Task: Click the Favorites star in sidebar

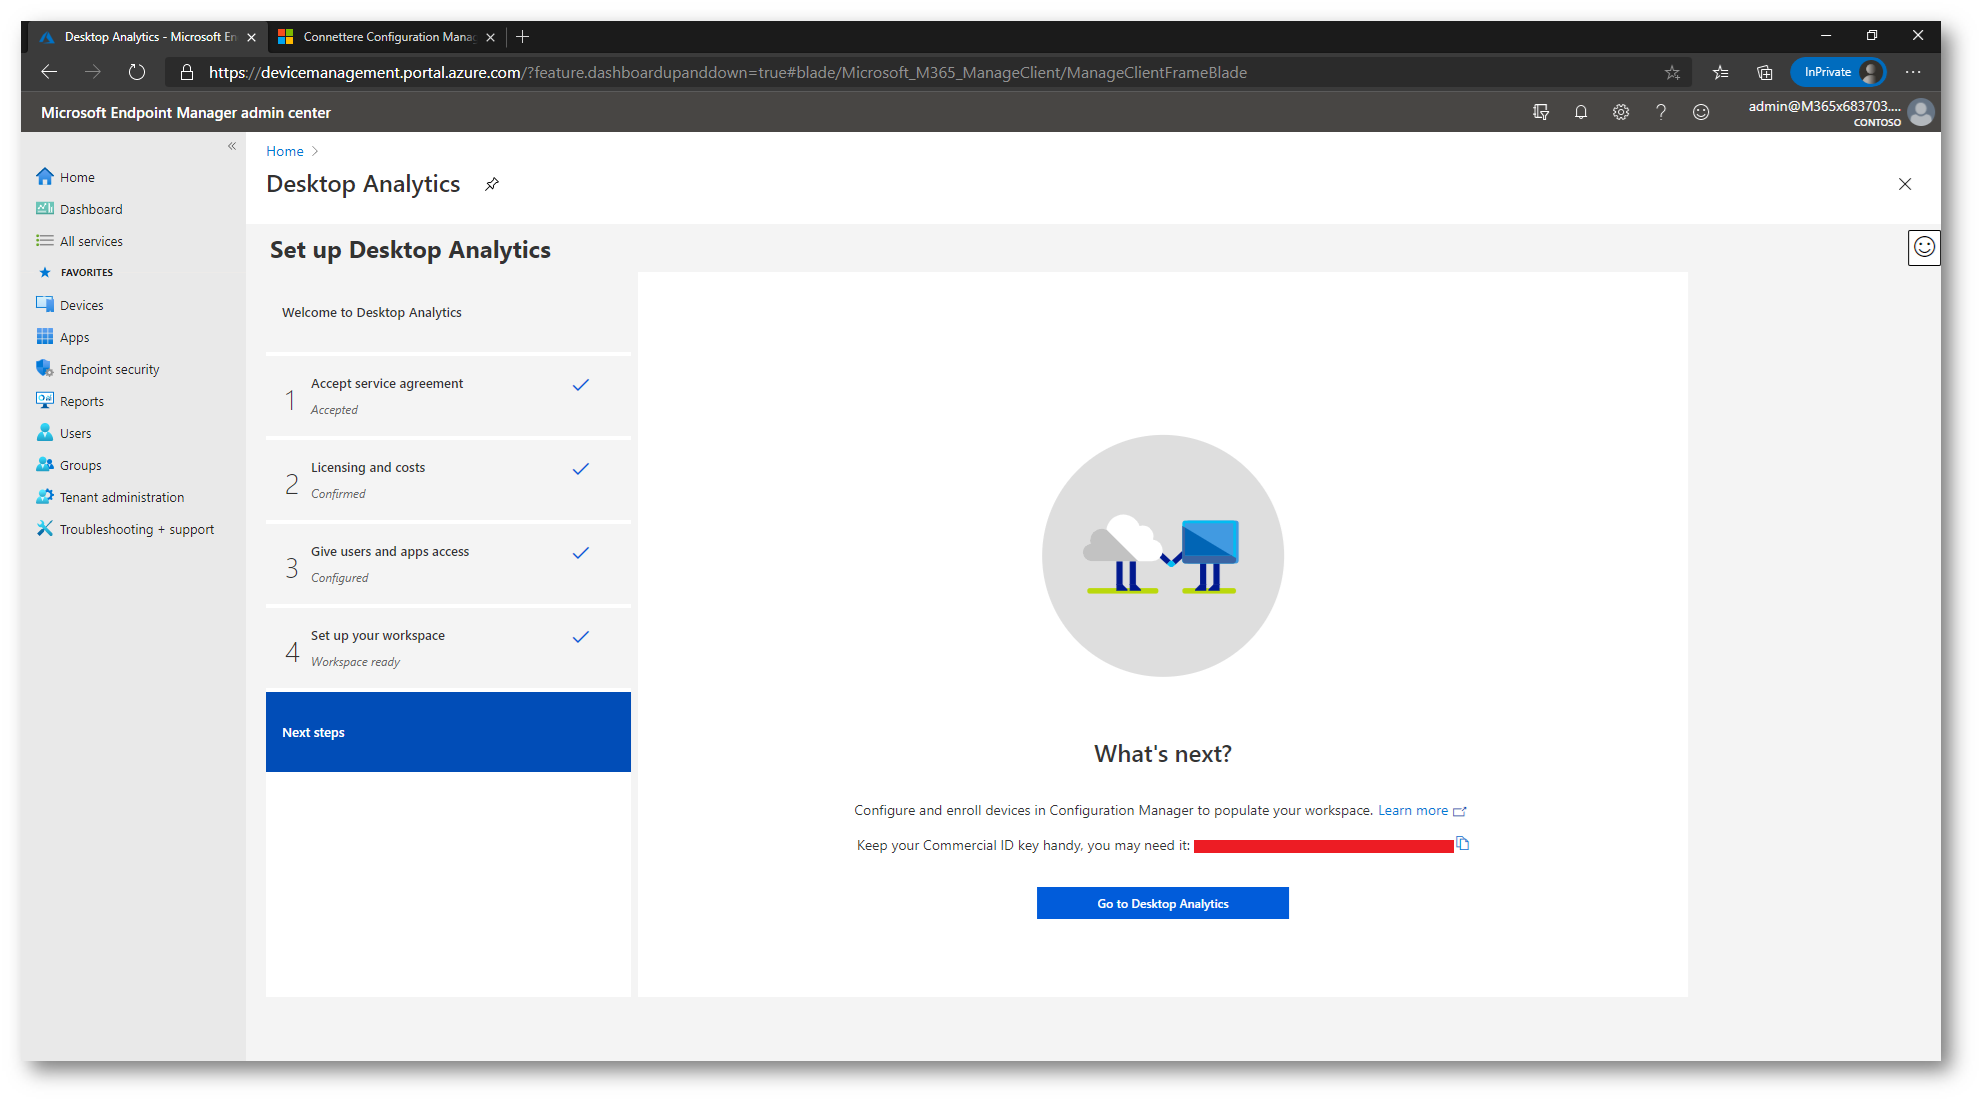Action: click(45, 272)
